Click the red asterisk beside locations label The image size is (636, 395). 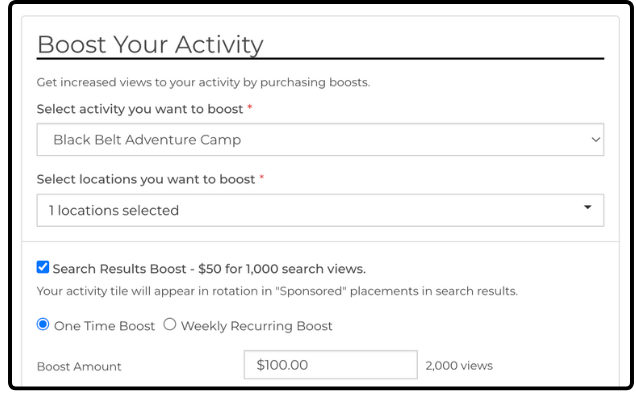click(x=262, y=178)
